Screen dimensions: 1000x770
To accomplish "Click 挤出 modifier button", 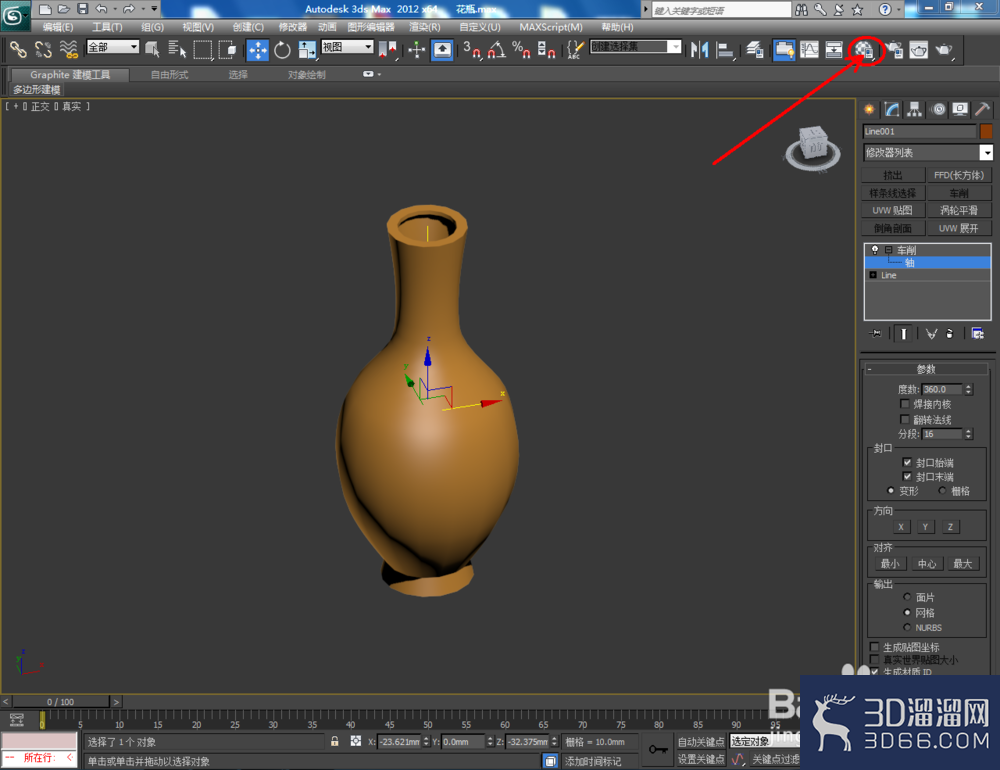I will (893, 175).
